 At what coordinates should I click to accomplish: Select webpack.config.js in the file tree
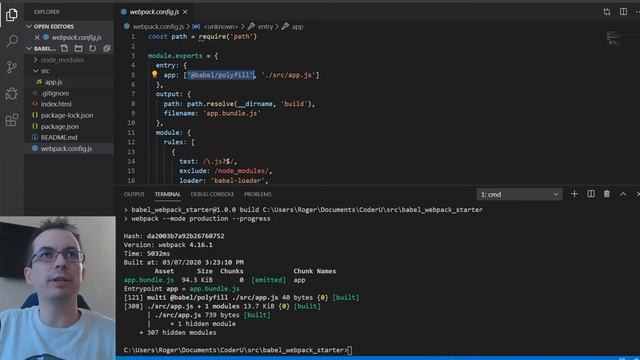tap(66, 149)
